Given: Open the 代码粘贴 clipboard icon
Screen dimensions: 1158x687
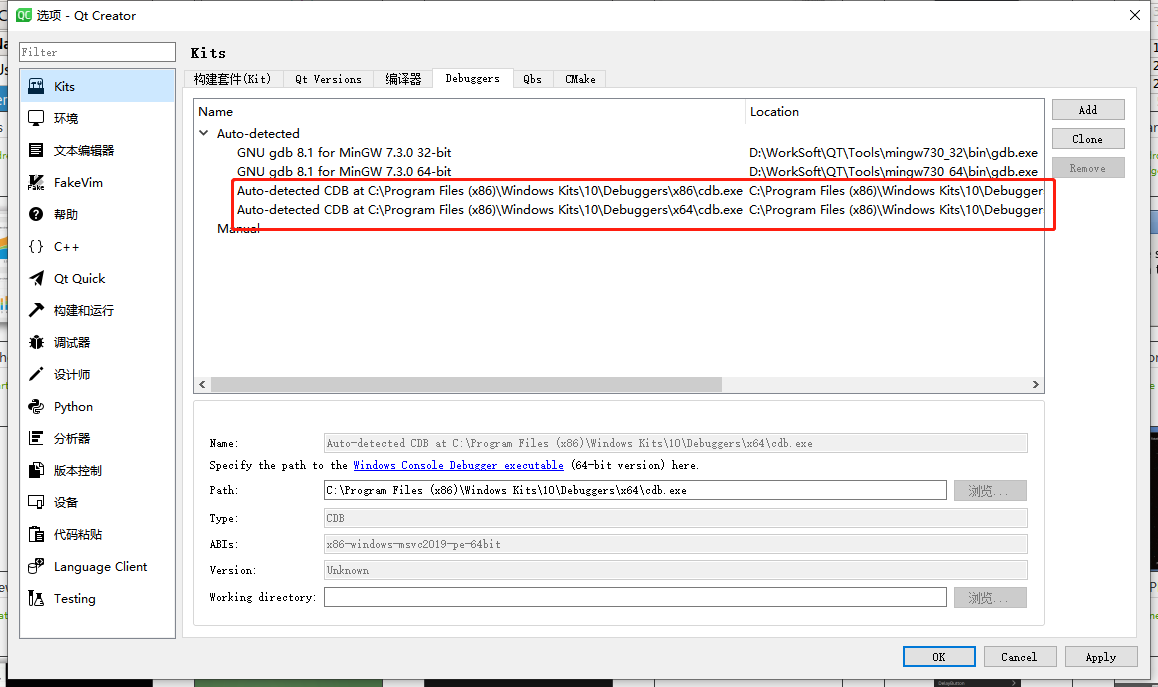Looking at the screenshot, I should tap(36, 534).
